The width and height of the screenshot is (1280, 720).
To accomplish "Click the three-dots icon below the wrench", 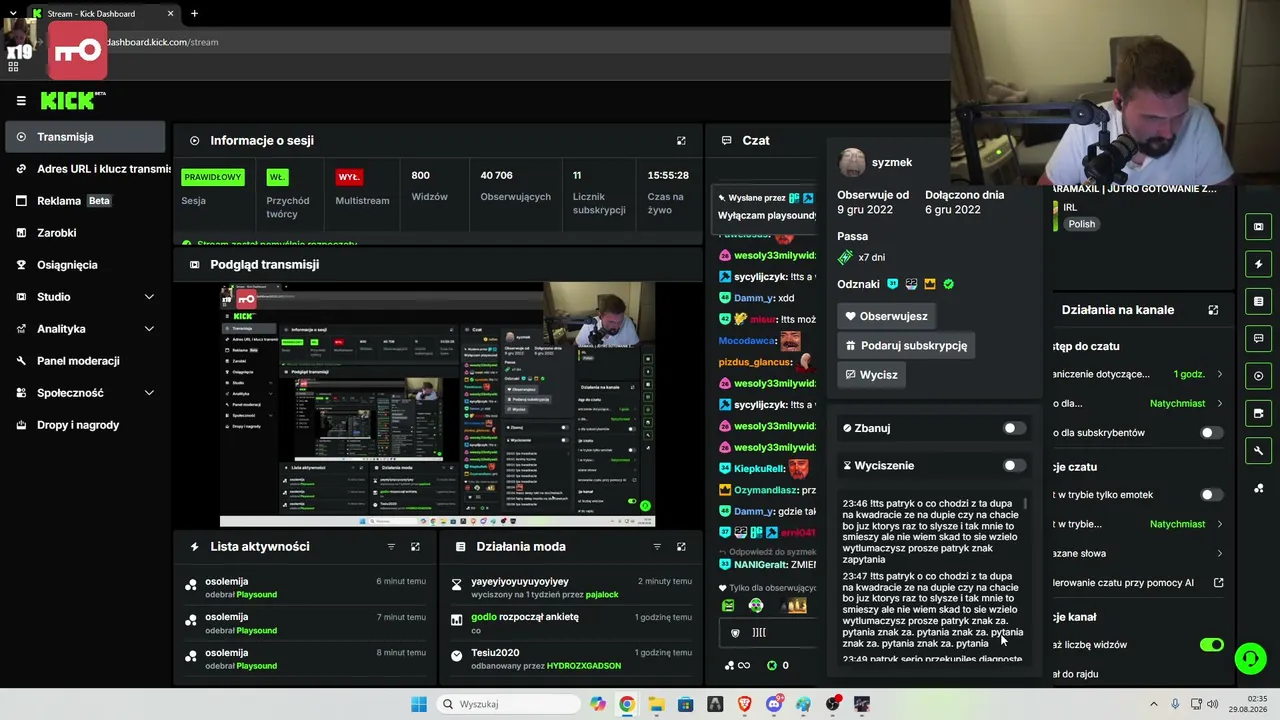I will point(1258,488).
